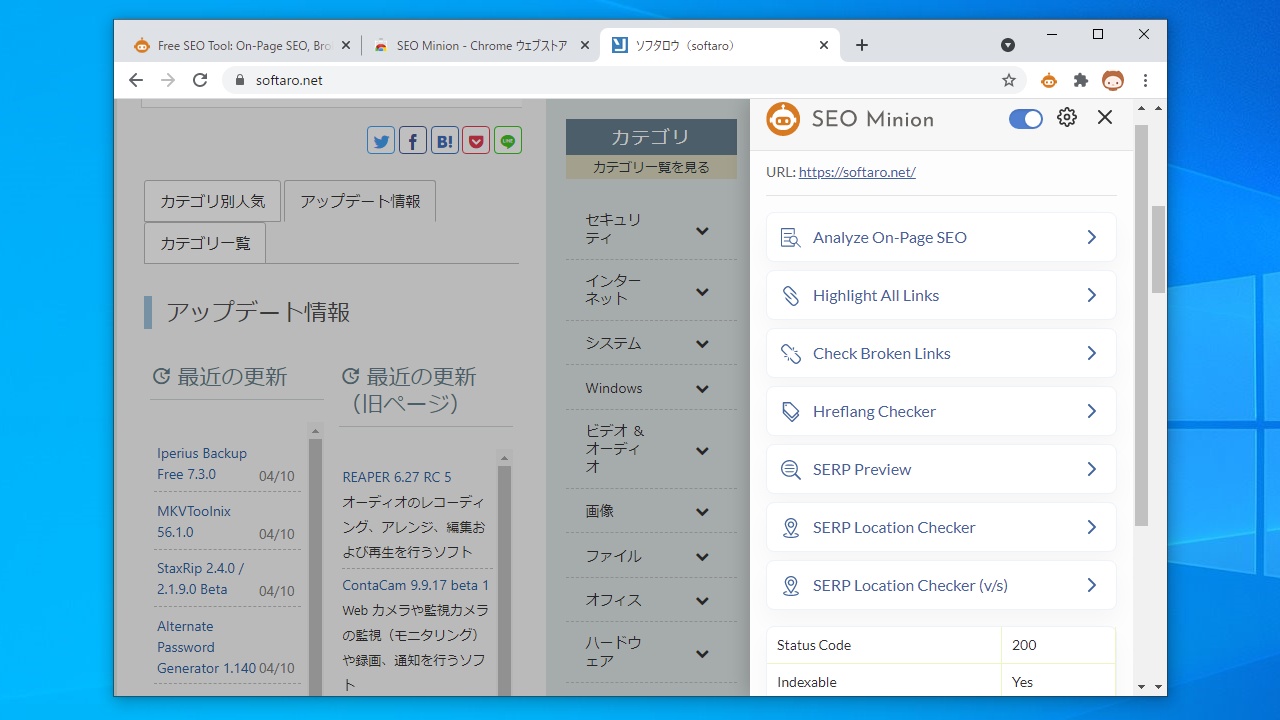Go forward one page
This screenshot has height=720, width=1280.
coord(168,80)
